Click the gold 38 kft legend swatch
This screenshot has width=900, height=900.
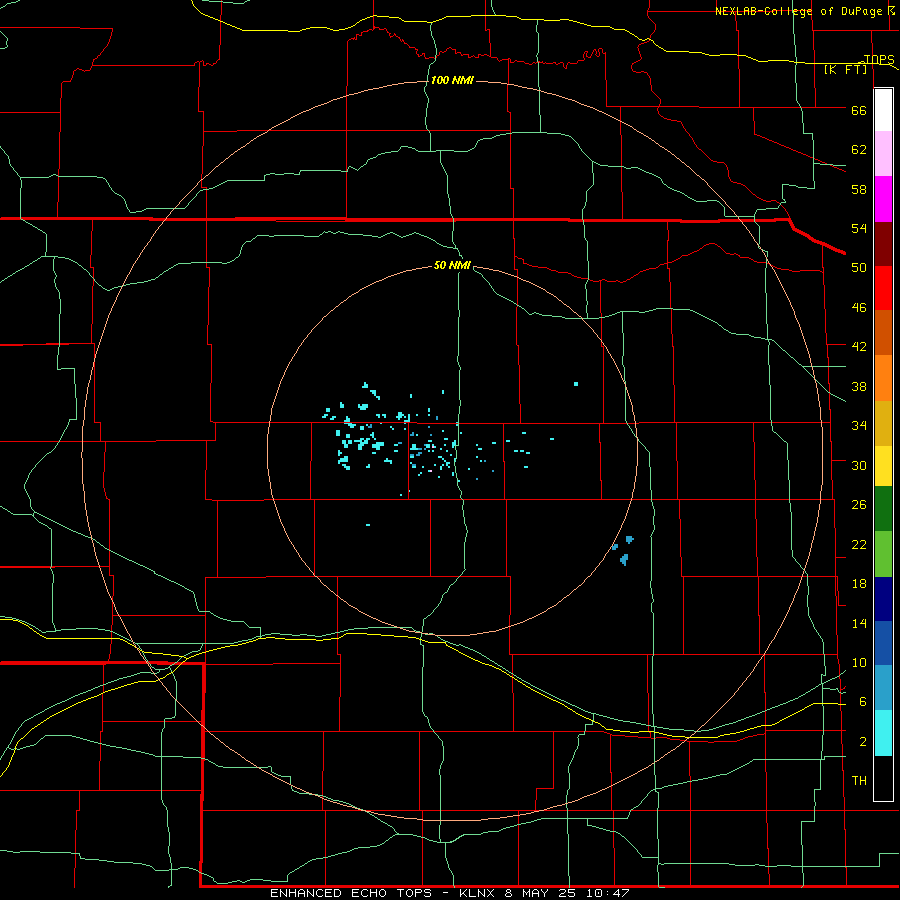coord(883,423)
